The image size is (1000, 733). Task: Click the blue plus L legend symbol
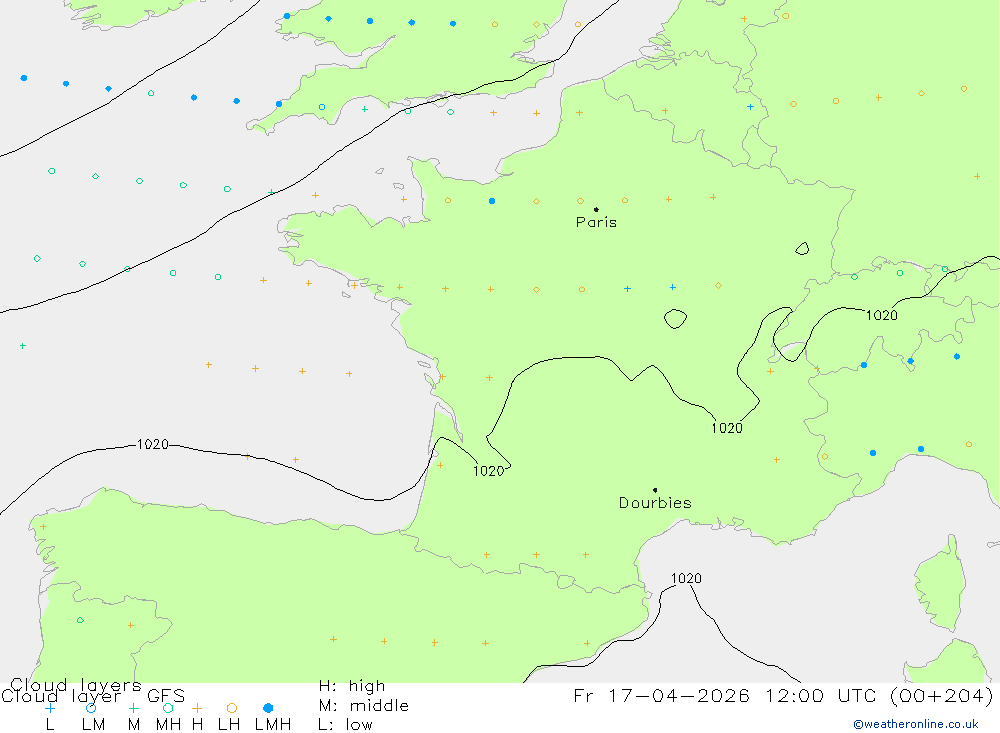[50, 708]
